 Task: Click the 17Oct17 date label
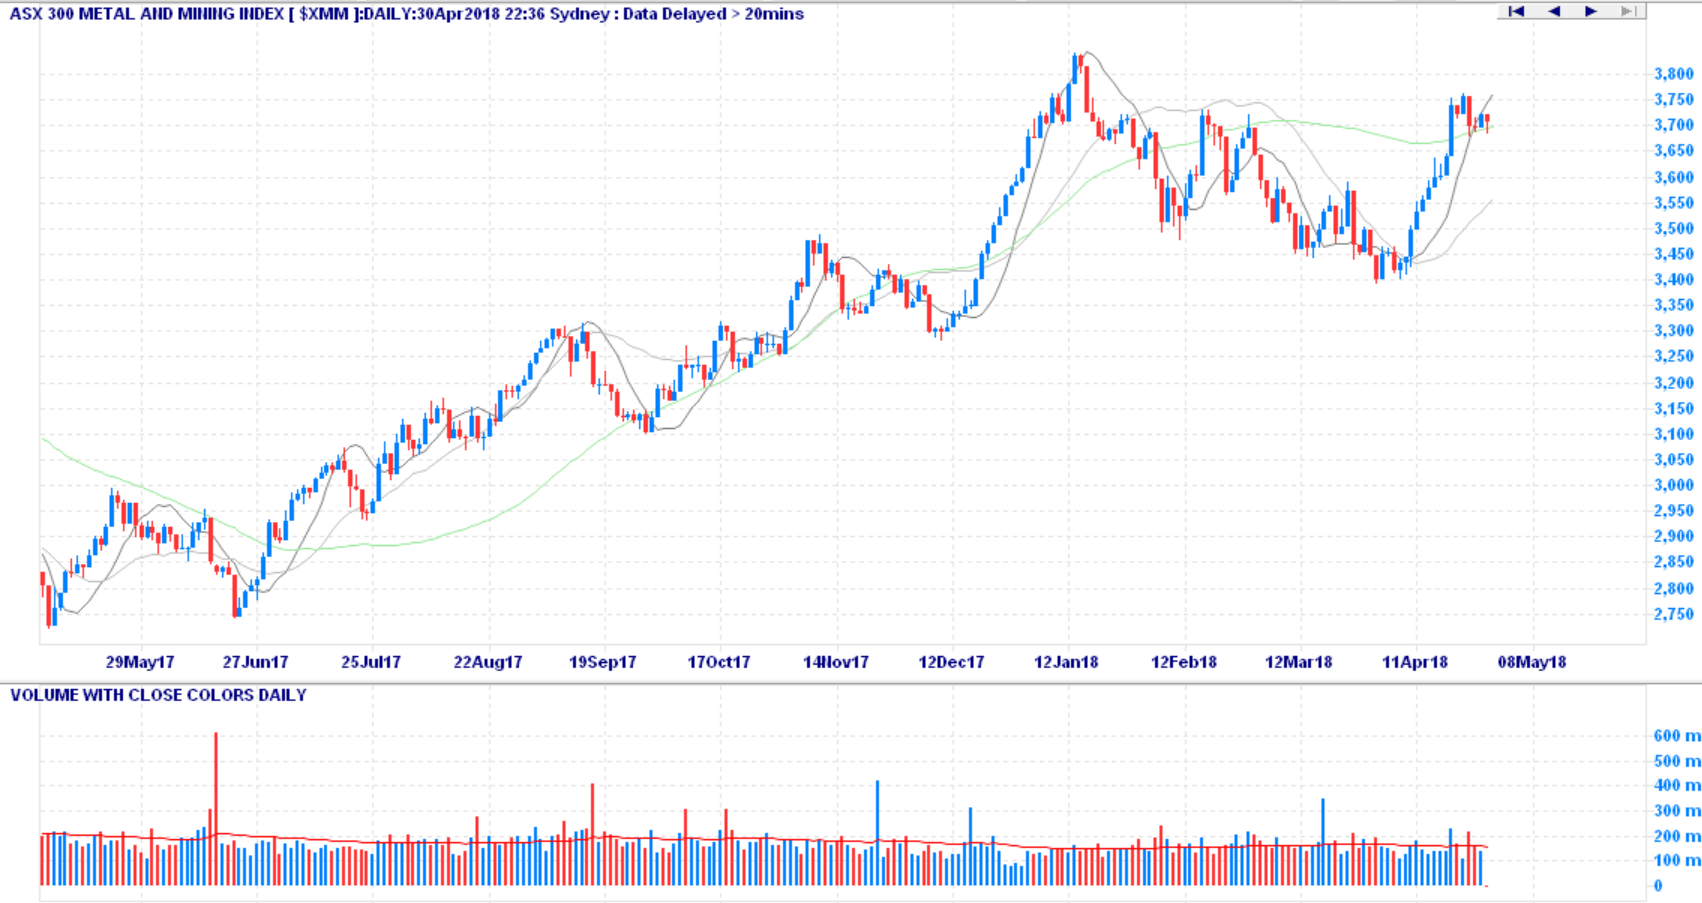(718, 662)
